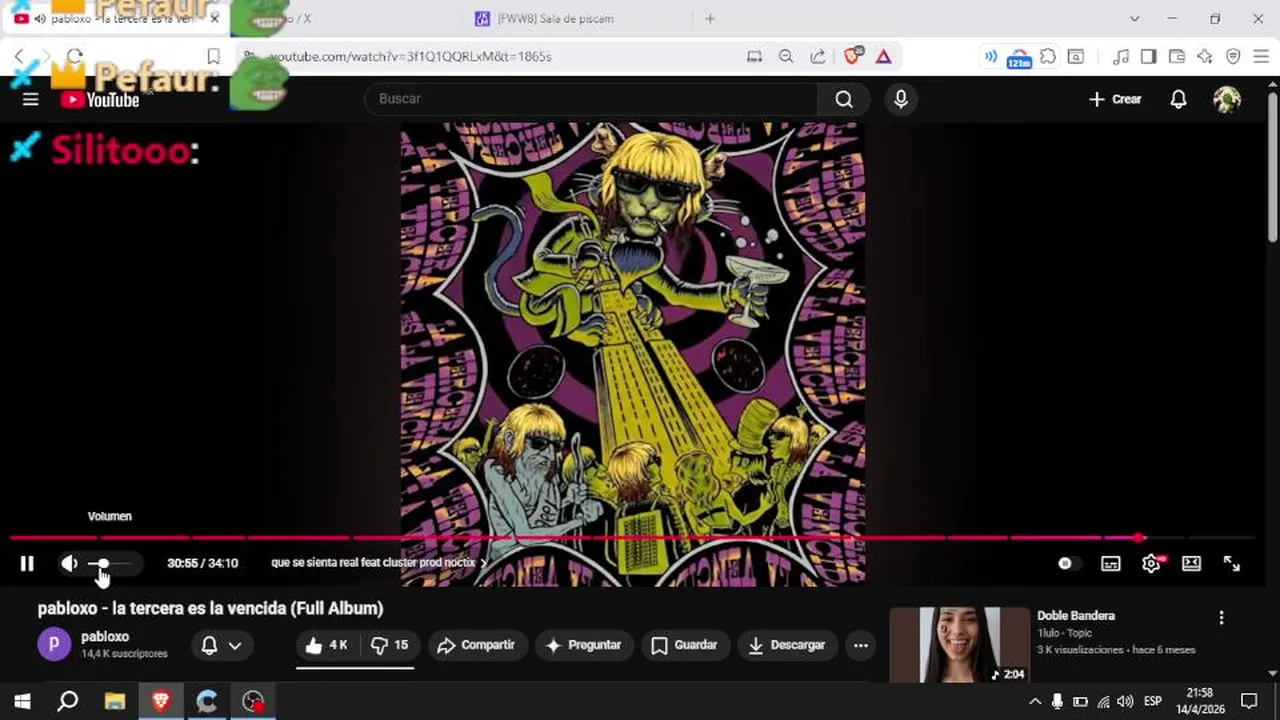Switch to theater mode in player
1280x720 pixels.
tap(1191, 564)
